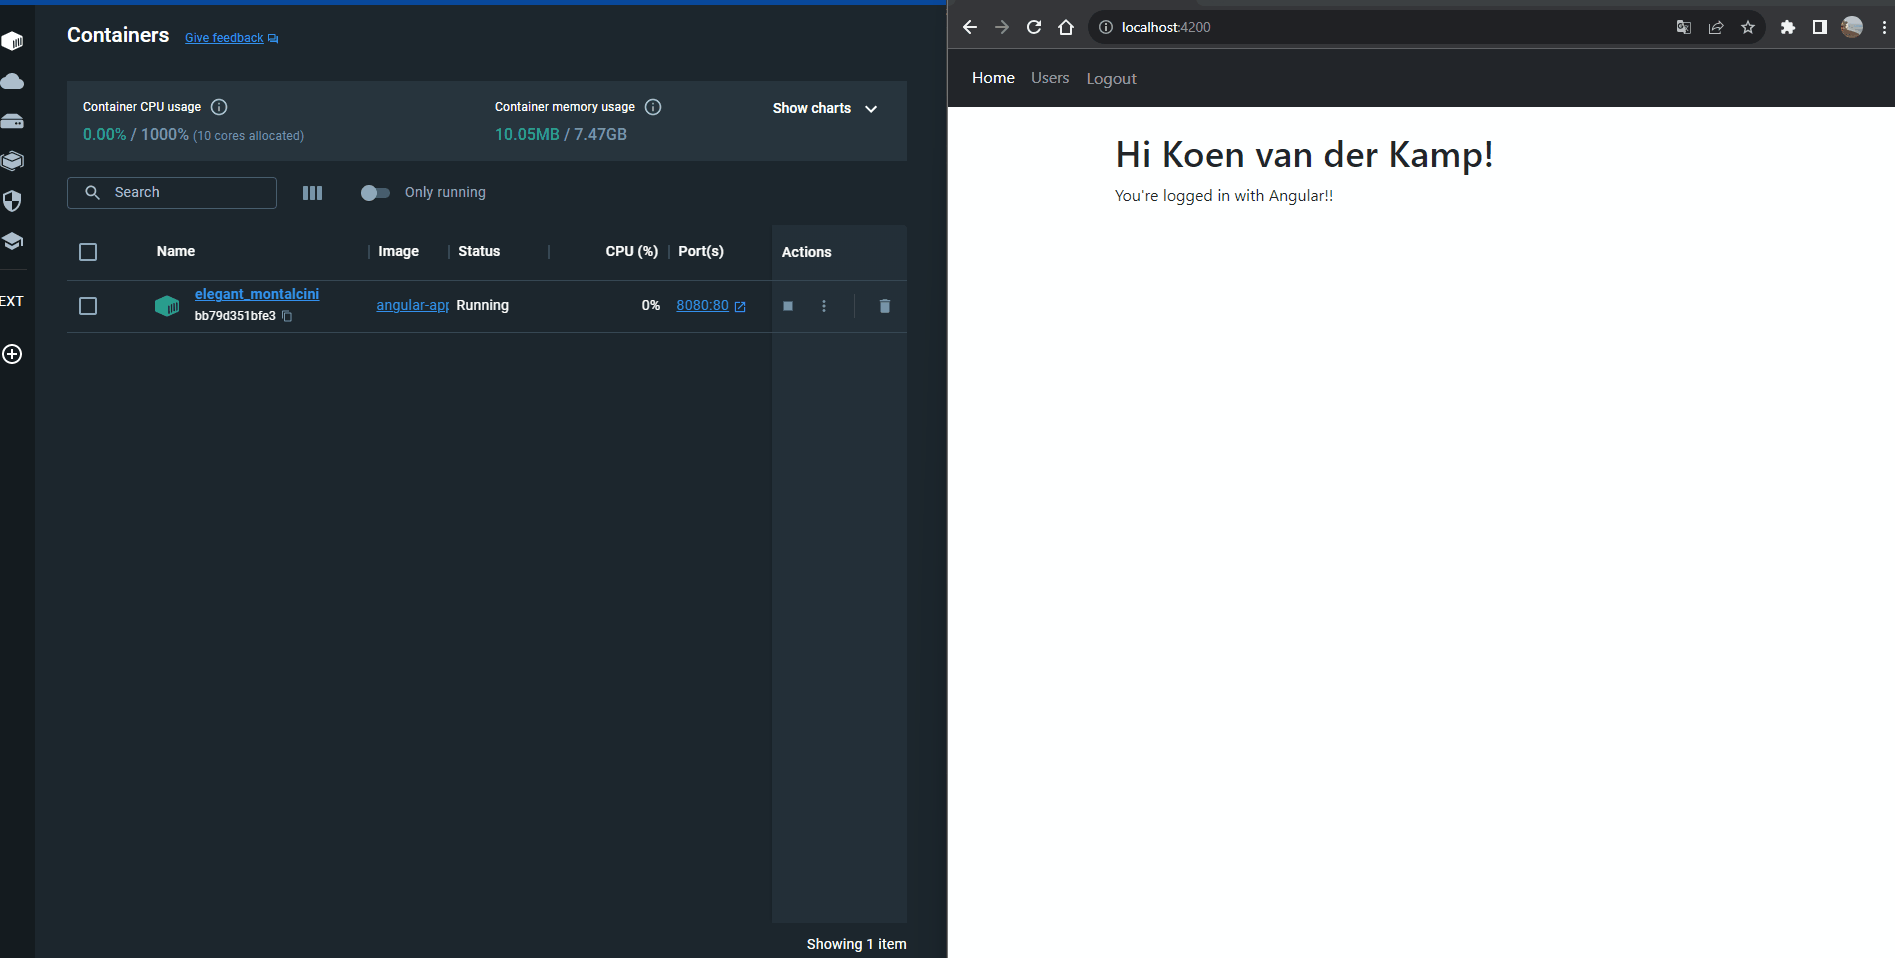Open elegant_montalcini container details link
1895x958 pixels.
point(257,294)
